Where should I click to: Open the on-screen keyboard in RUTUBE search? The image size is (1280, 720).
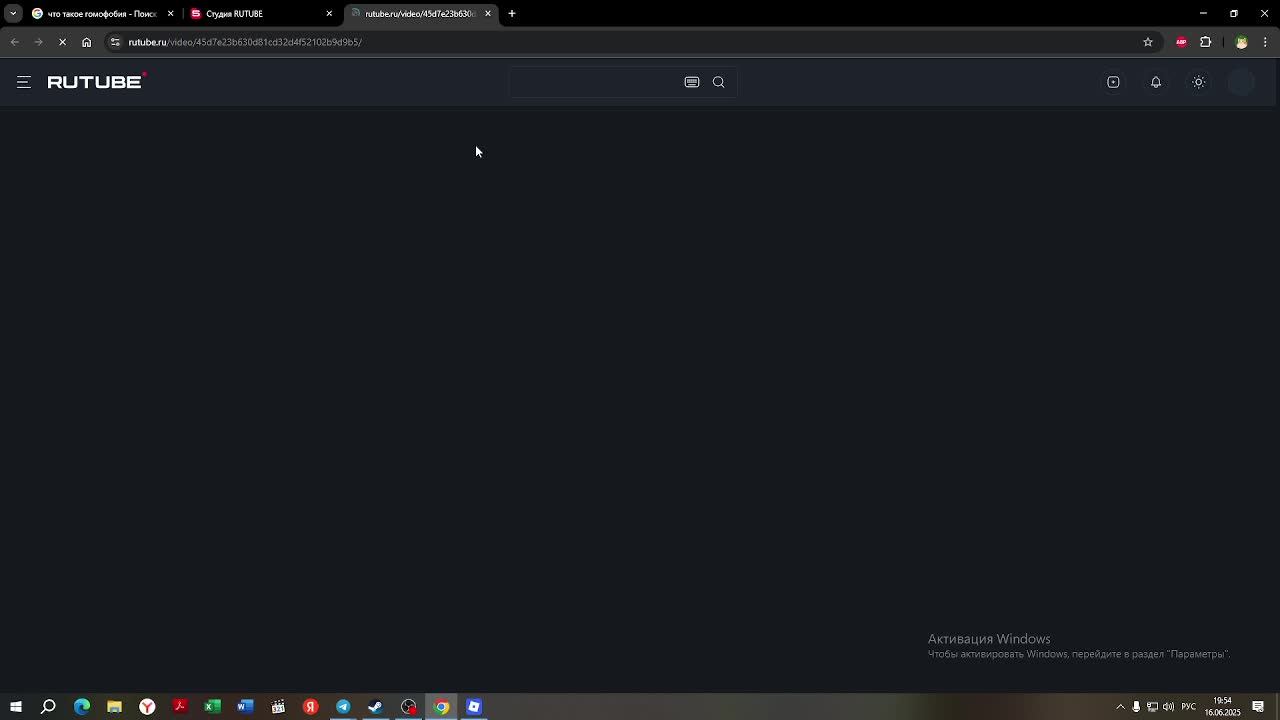click(691, 82)
